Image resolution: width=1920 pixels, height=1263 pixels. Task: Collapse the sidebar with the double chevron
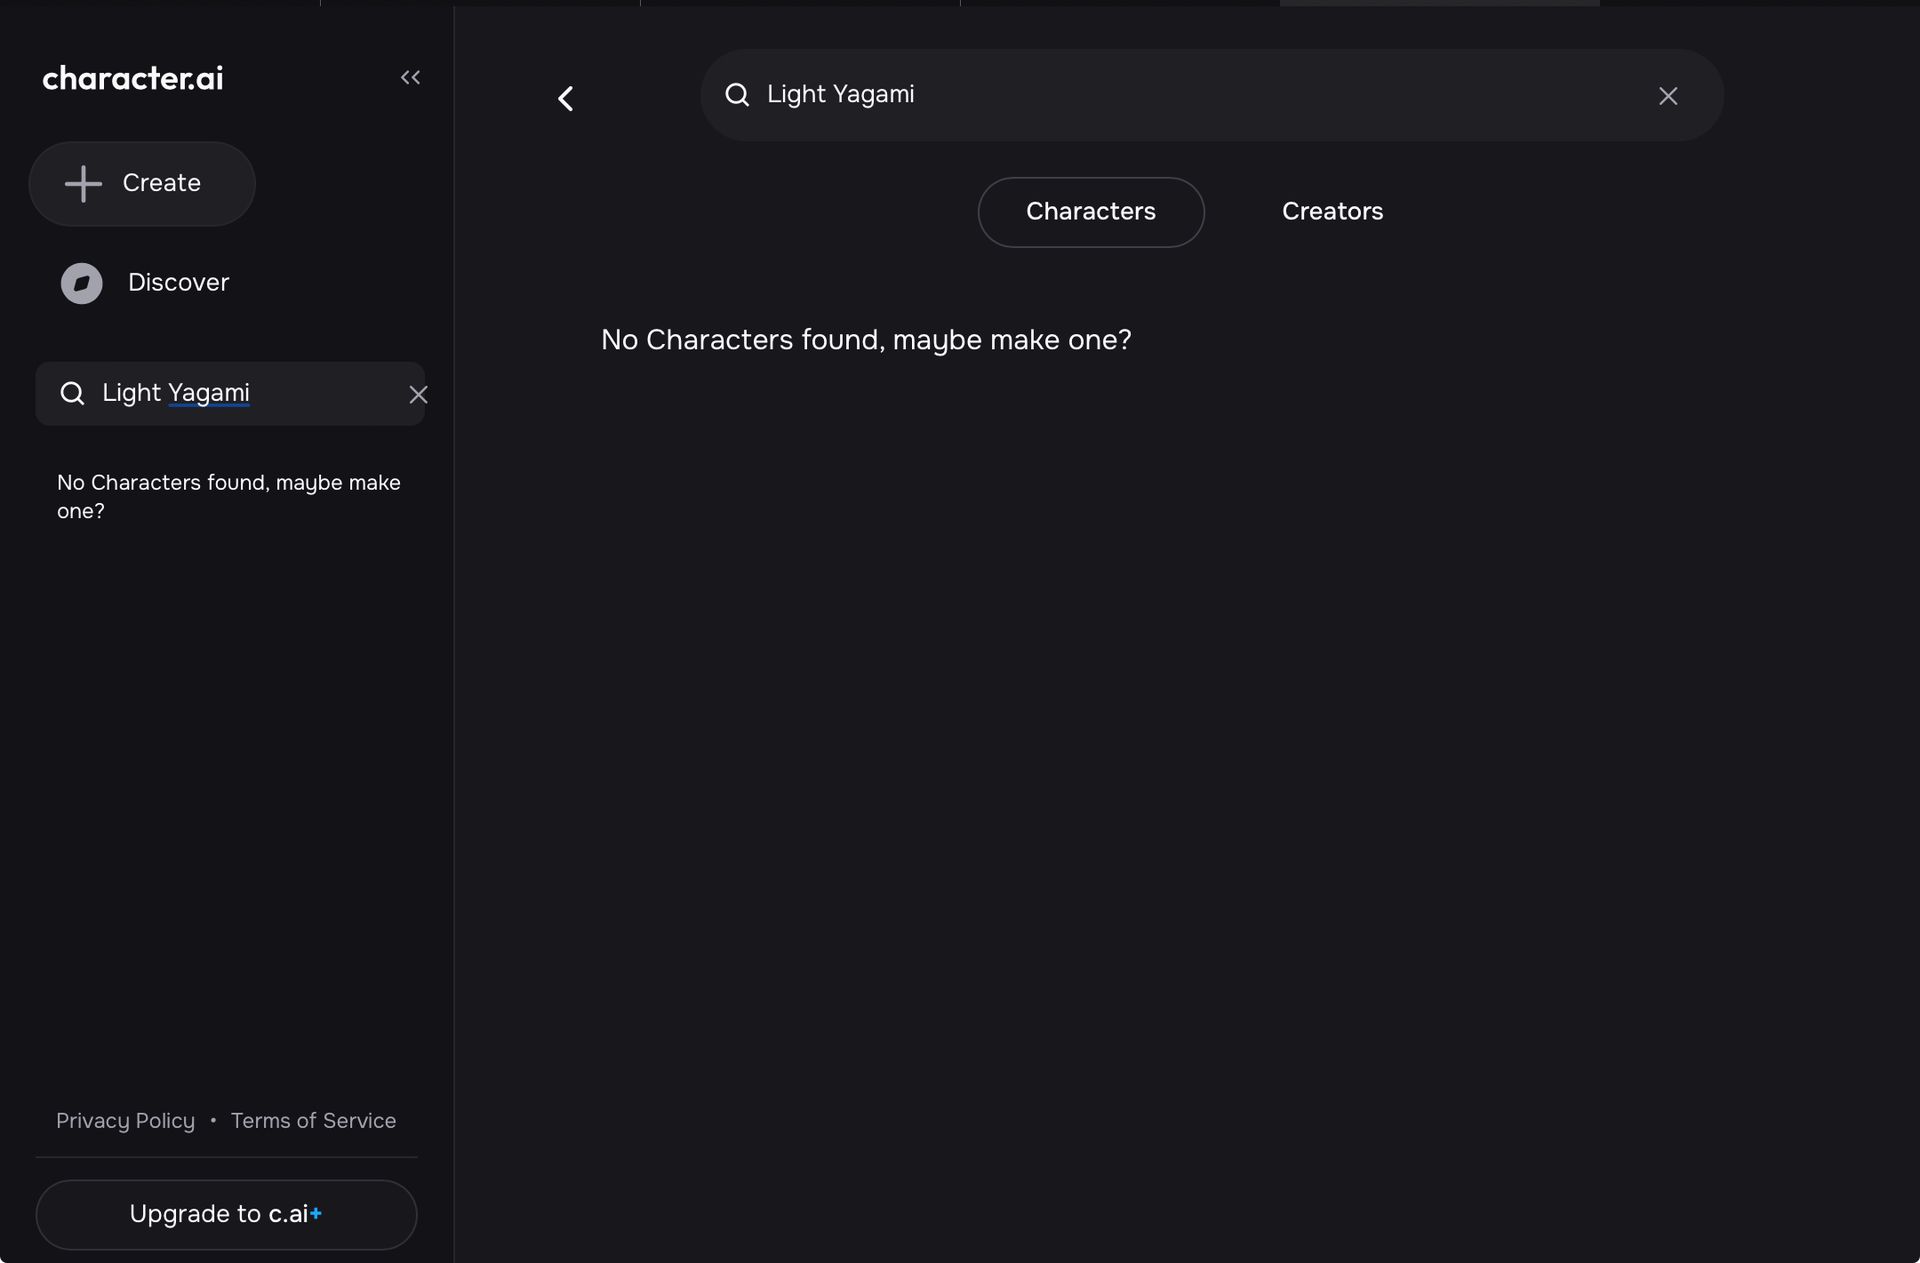(410, 77)
